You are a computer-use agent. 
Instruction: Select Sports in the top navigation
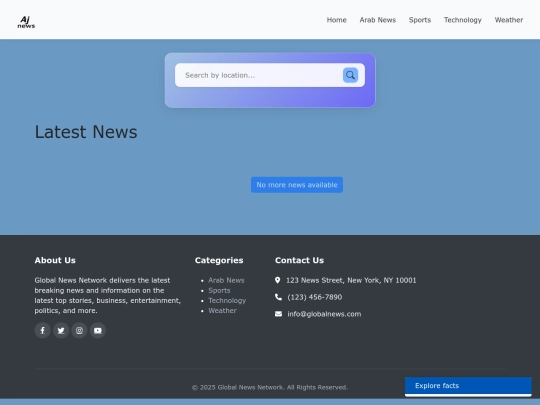click(420, 20)
